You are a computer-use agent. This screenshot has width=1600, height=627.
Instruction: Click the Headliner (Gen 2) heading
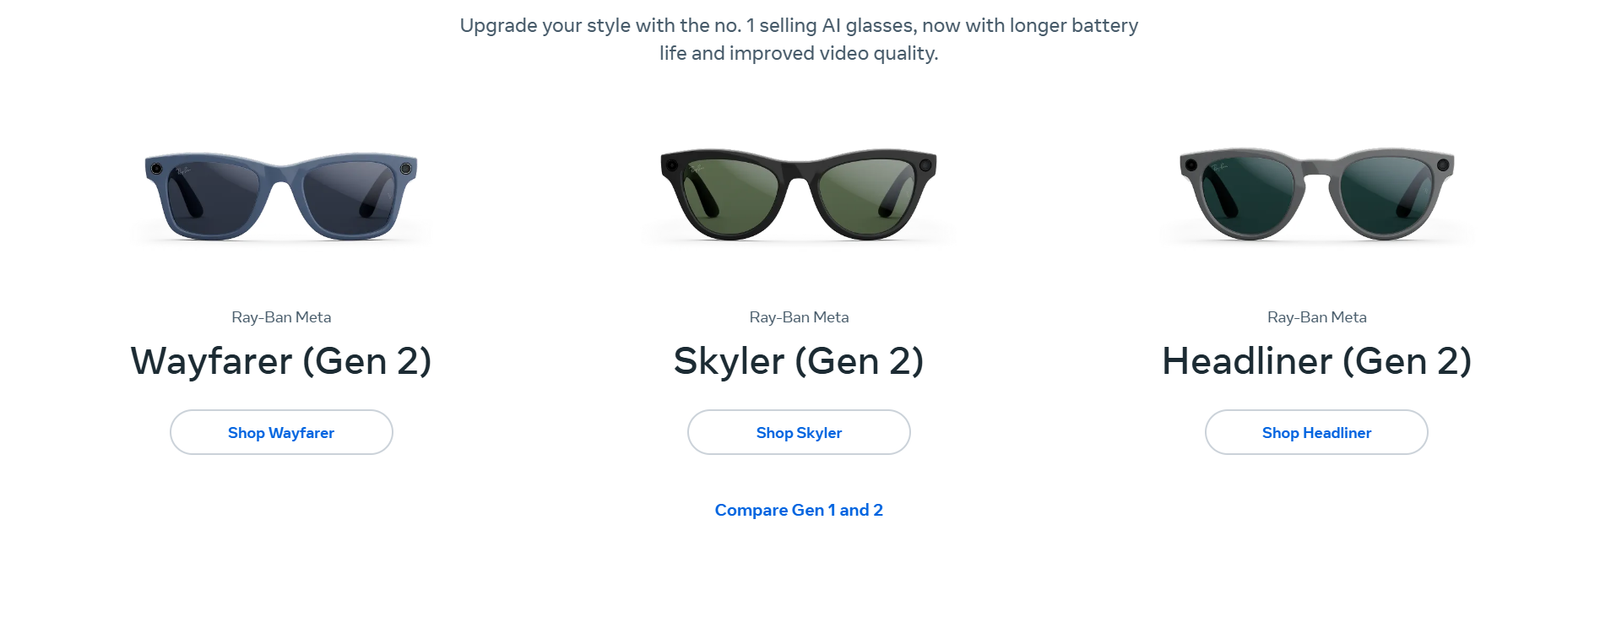tap(1316, 361)
